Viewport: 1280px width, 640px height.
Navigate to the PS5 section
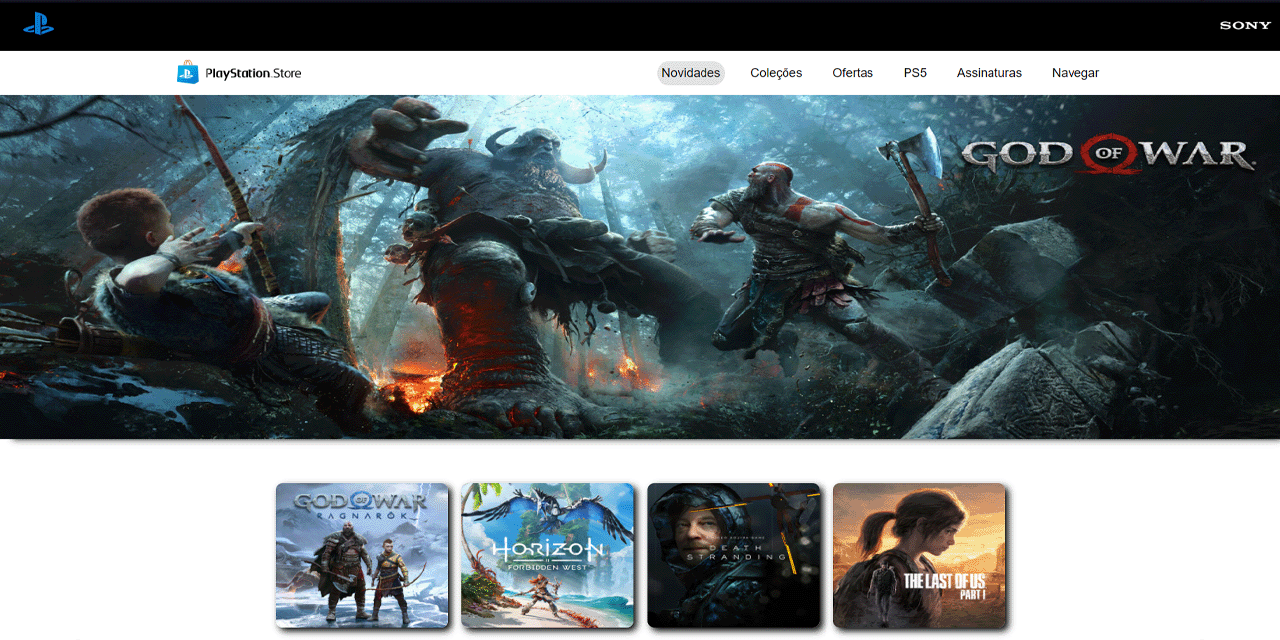[x=915, y=72]
